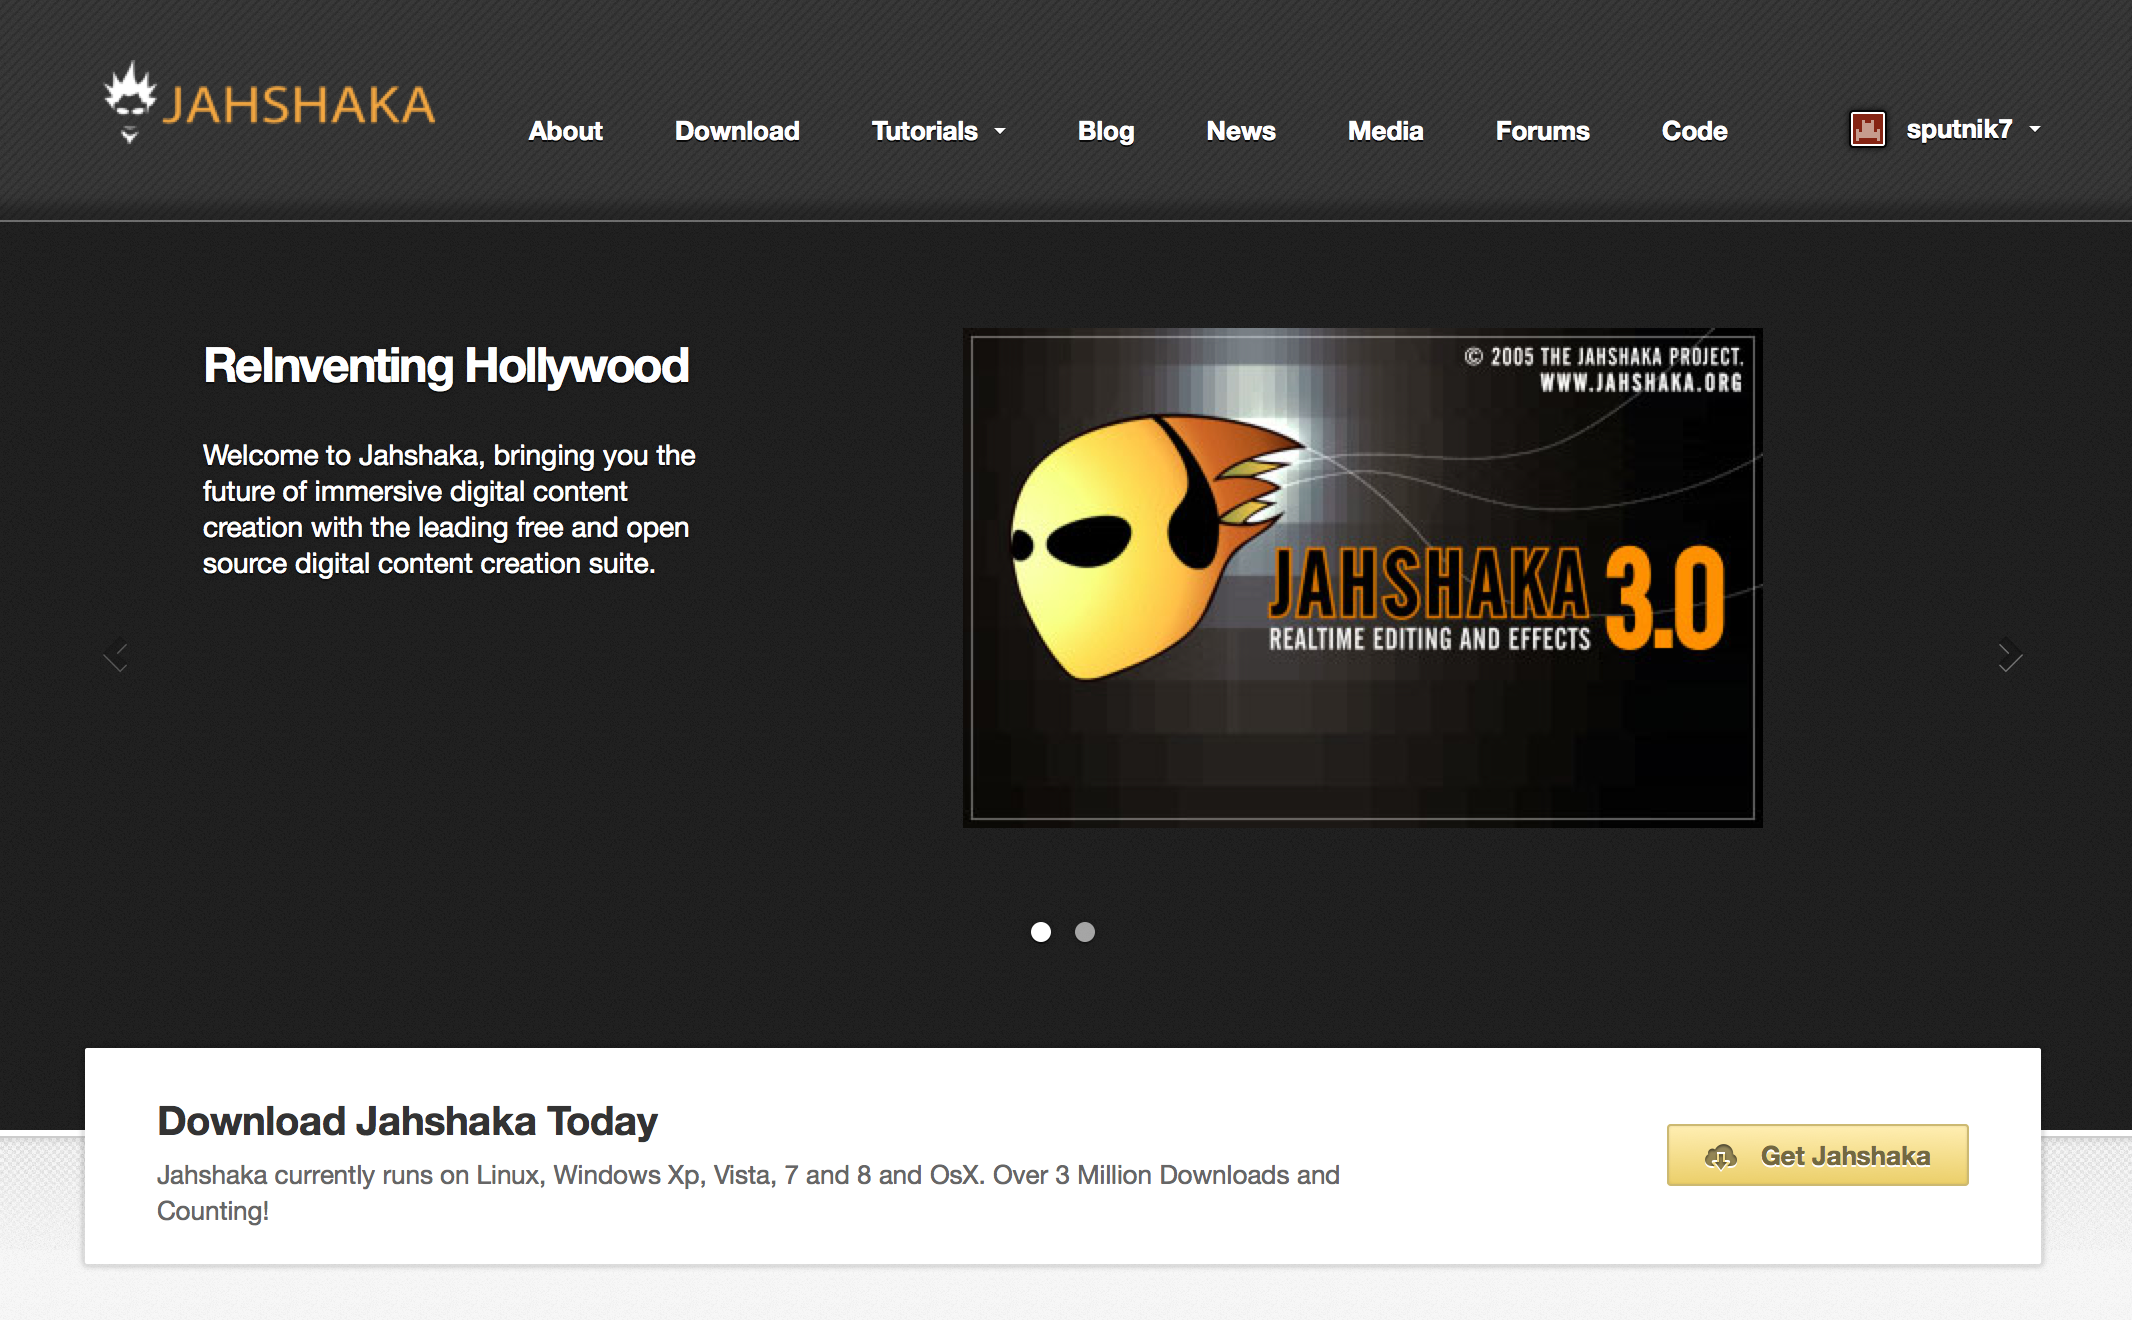
Task: Click the 'Jahshaka currently runs on Linux' text
Action: (748, 1193)
